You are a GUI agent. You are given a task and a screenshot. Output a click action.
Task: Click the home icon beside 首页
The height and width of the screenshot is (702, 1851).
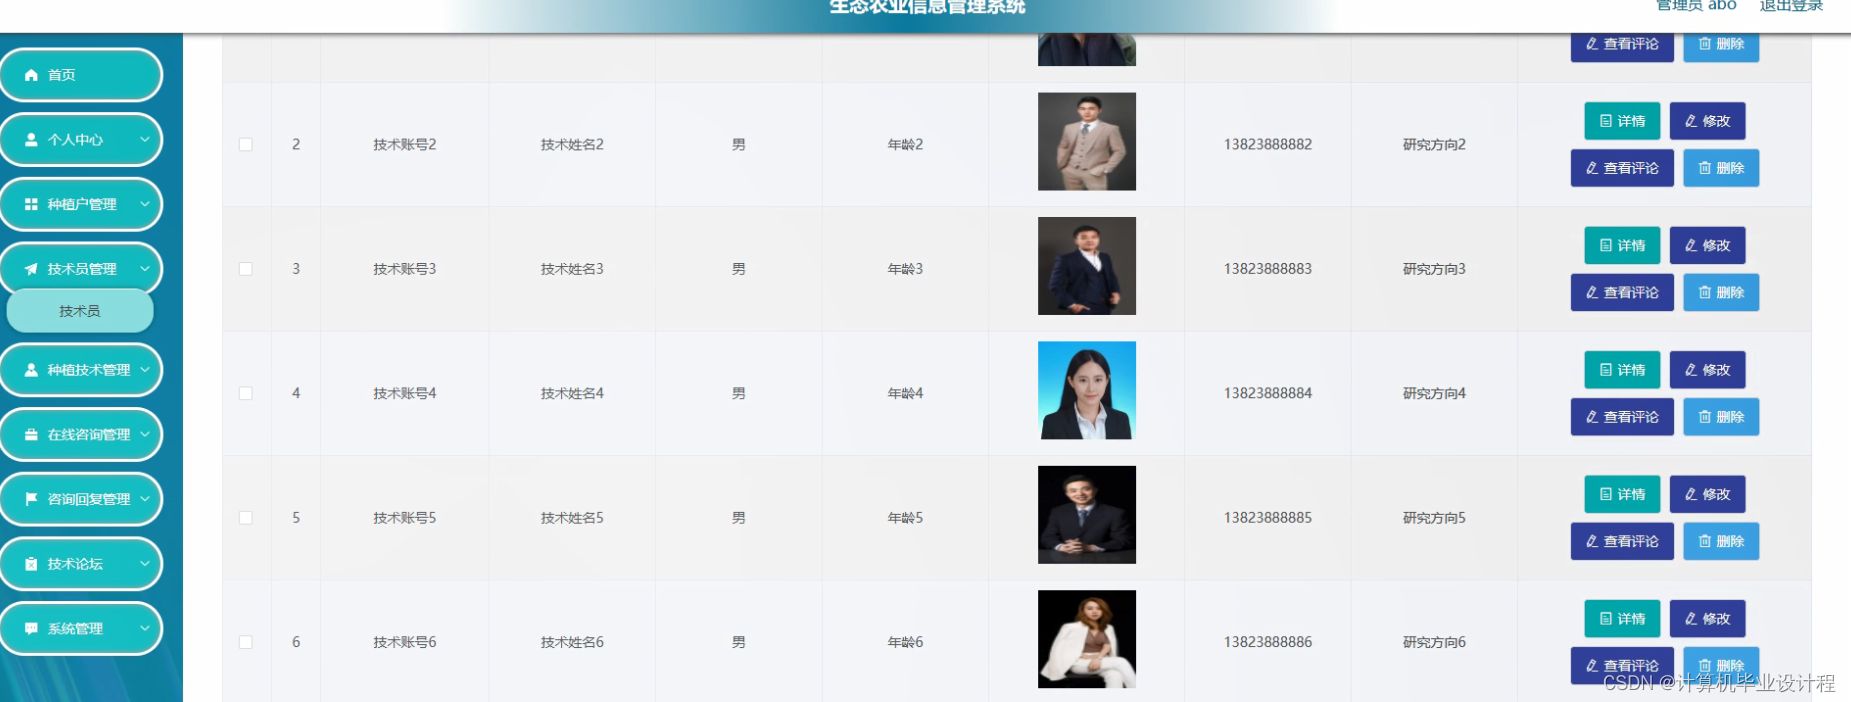coord(31,75)
